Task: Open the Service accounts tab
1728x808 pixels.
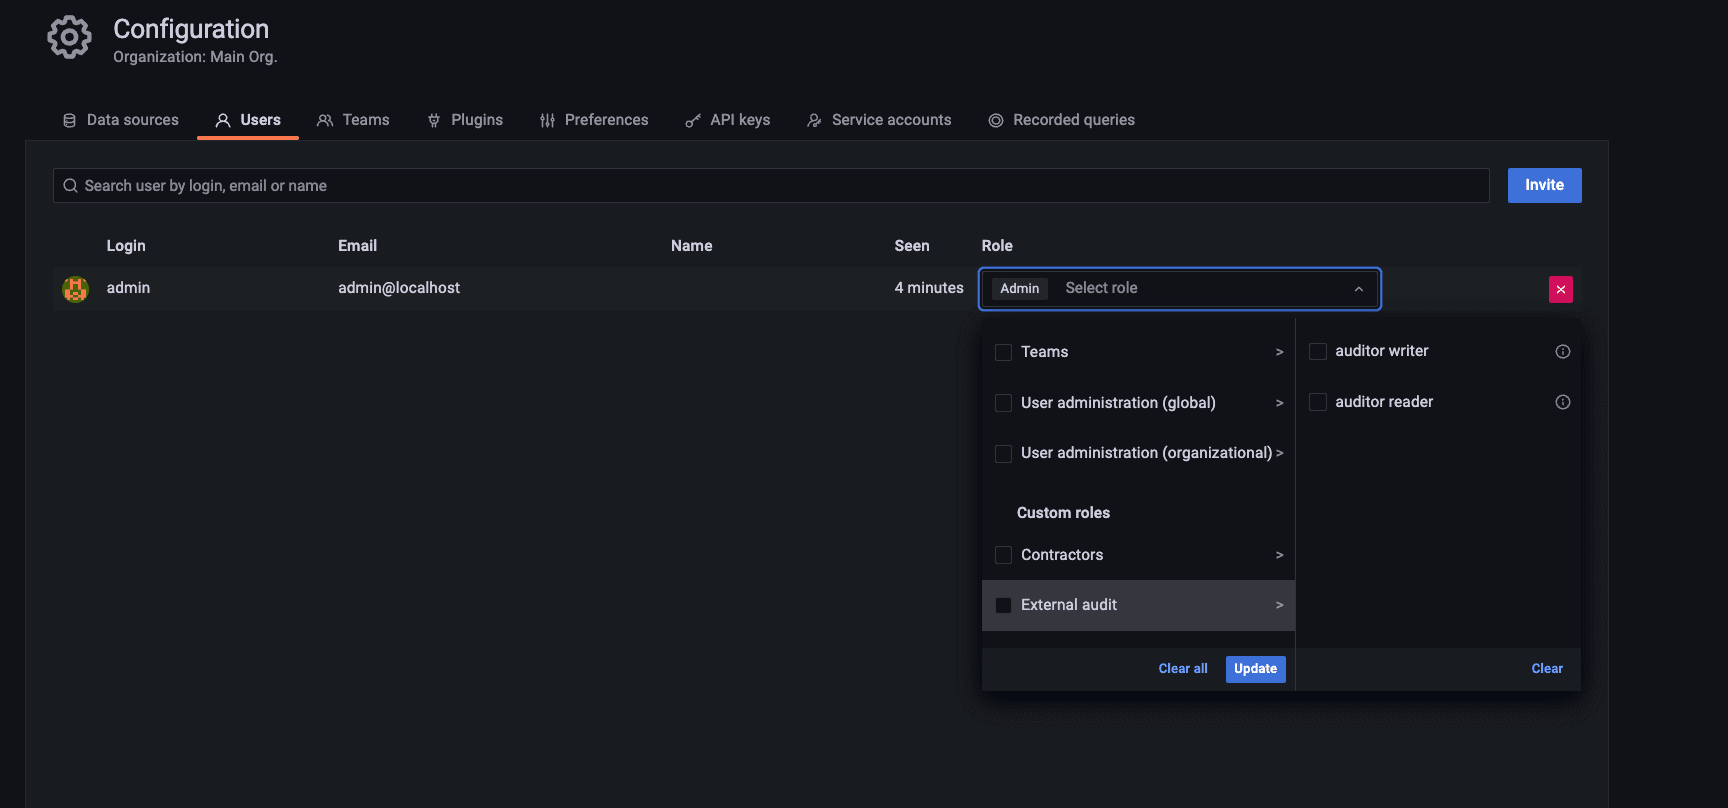Action: pos(879,120)
